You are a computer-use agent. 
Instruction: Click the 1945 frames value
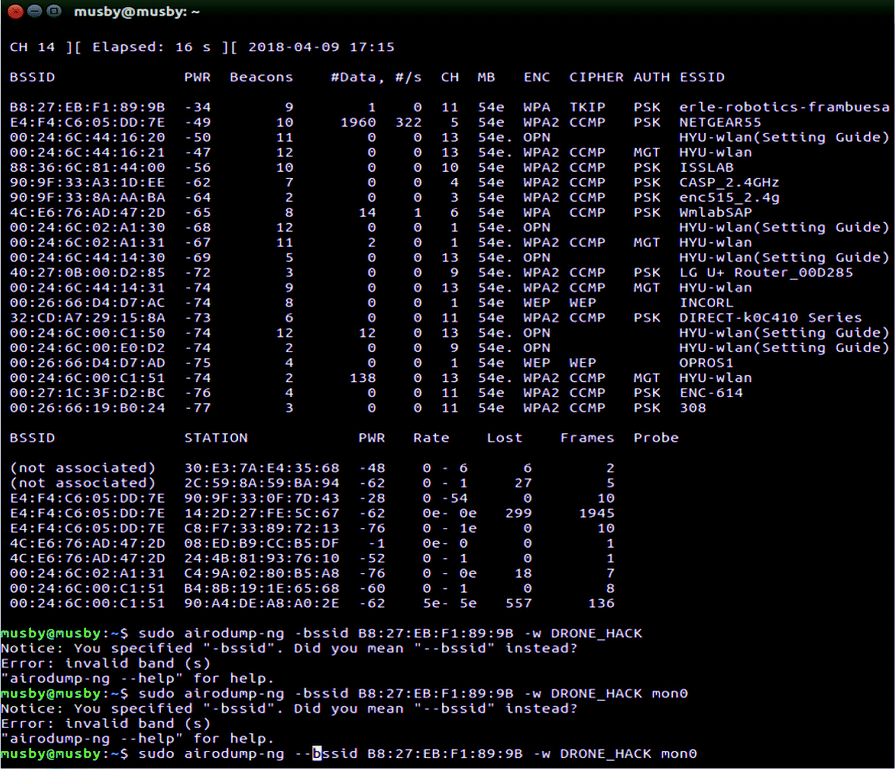click(596, 513)
